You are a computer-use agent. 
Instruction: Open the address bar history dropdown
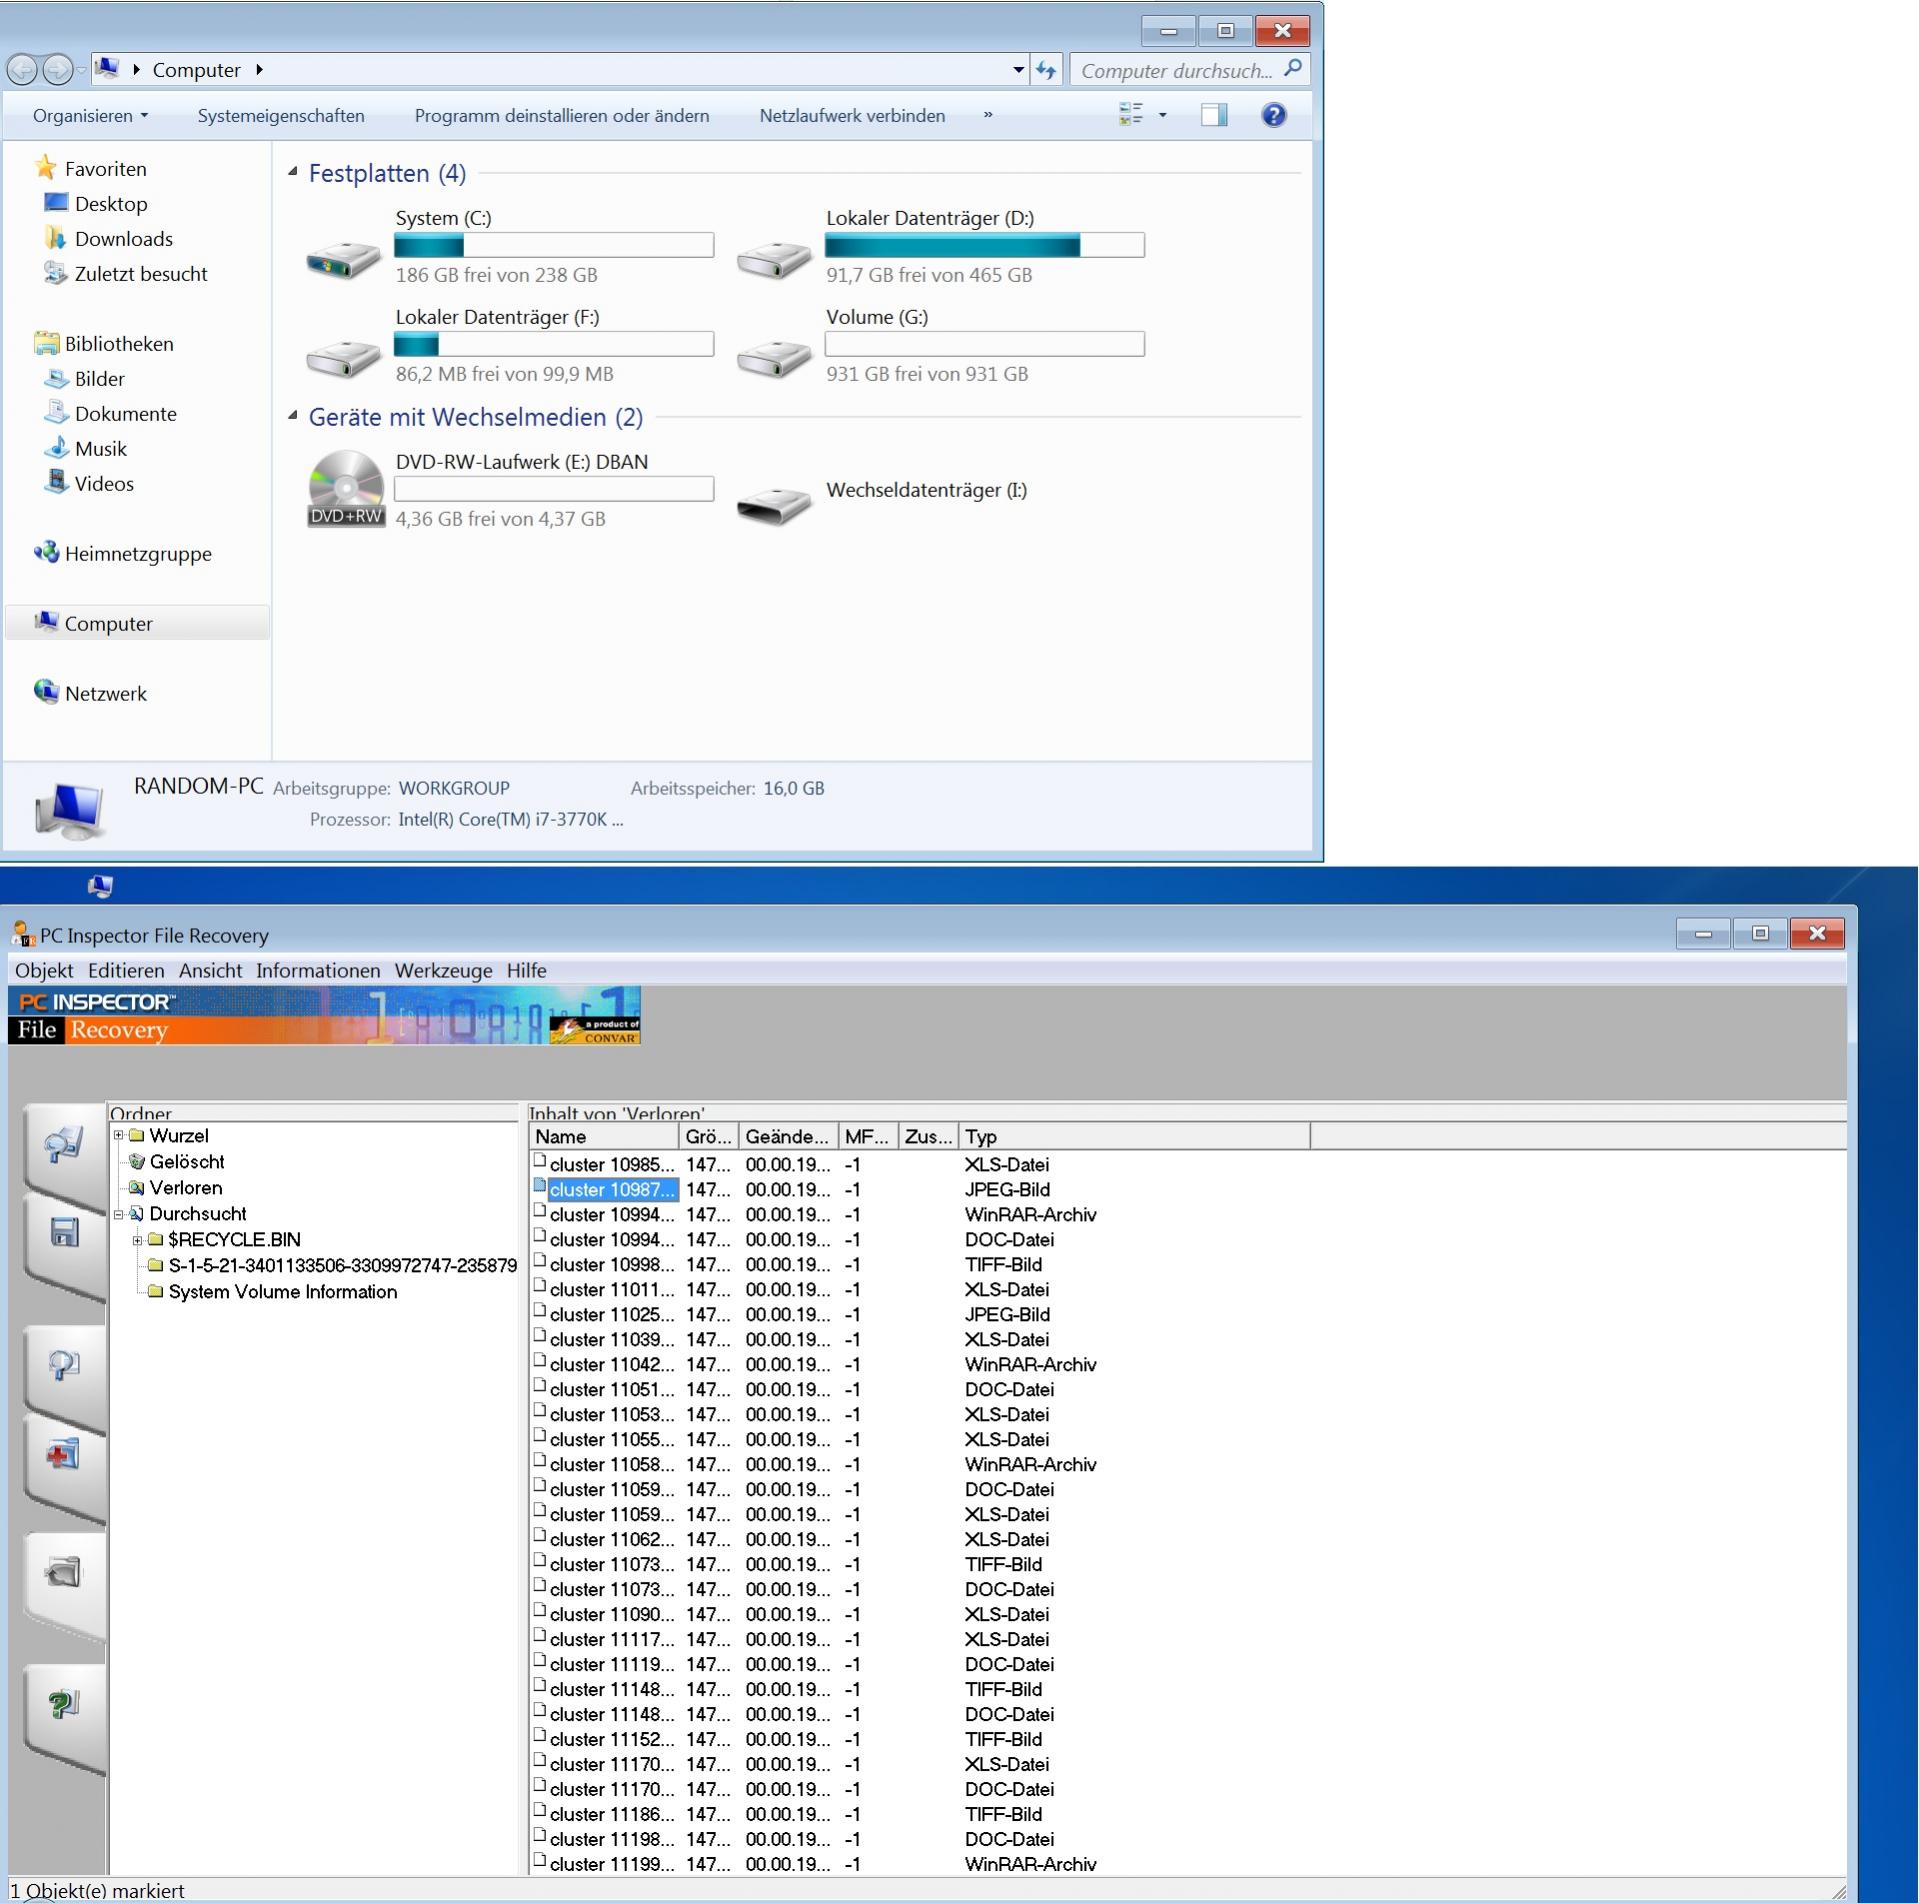pyautogui.click(x=1018, y=70)
